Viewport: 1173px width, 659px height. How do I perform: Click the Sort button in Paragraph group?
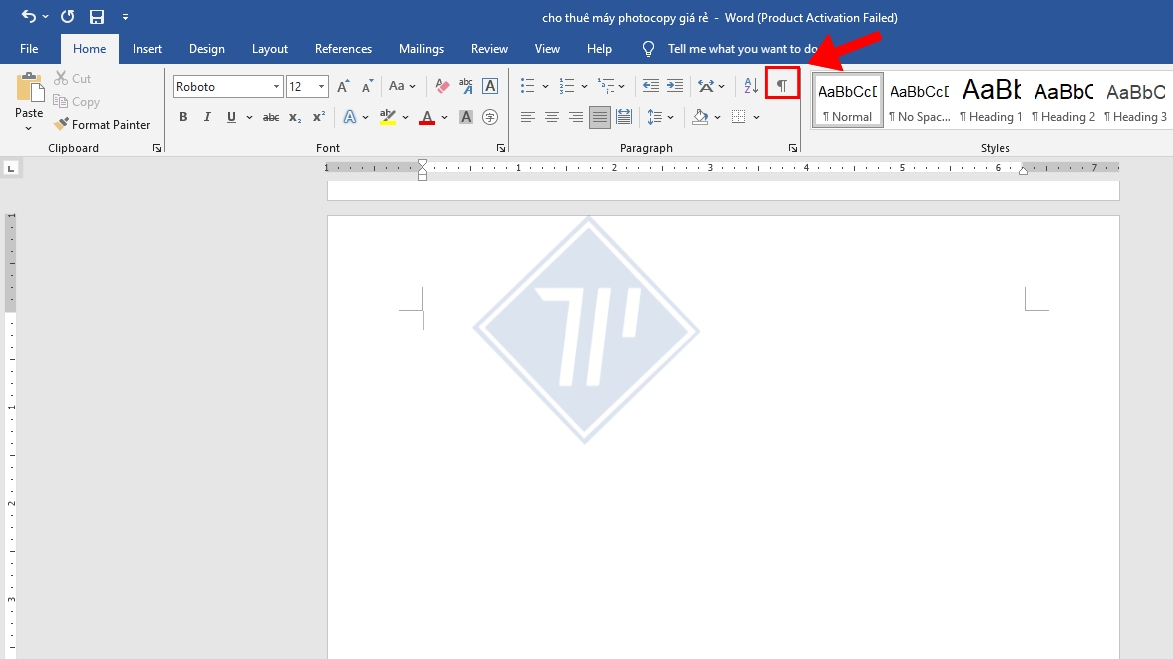(751, 86)
